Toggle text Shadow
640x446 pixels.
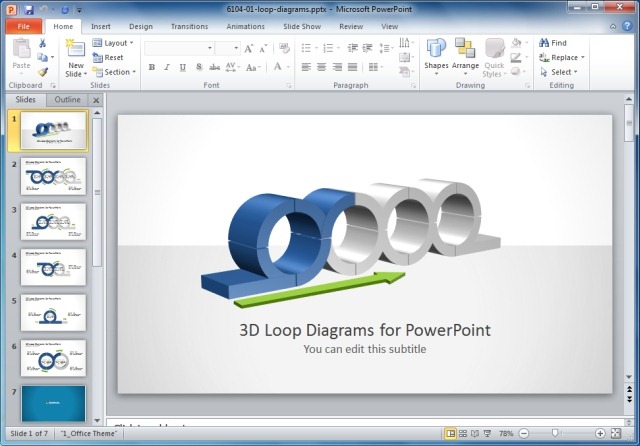click(199, 67)
